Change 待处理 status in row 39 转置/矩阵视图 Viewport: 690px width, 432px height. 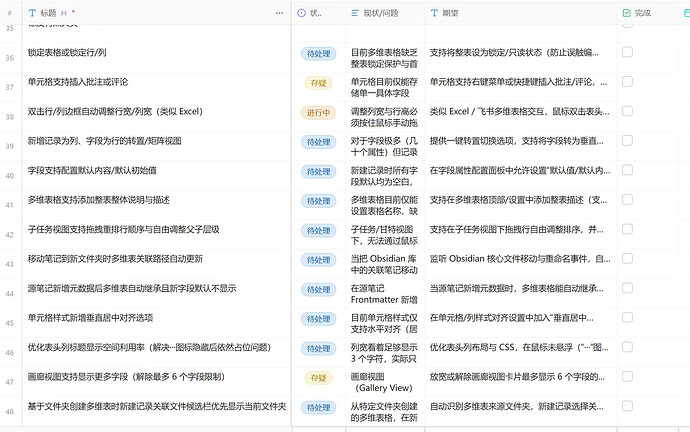pos(319,142)
